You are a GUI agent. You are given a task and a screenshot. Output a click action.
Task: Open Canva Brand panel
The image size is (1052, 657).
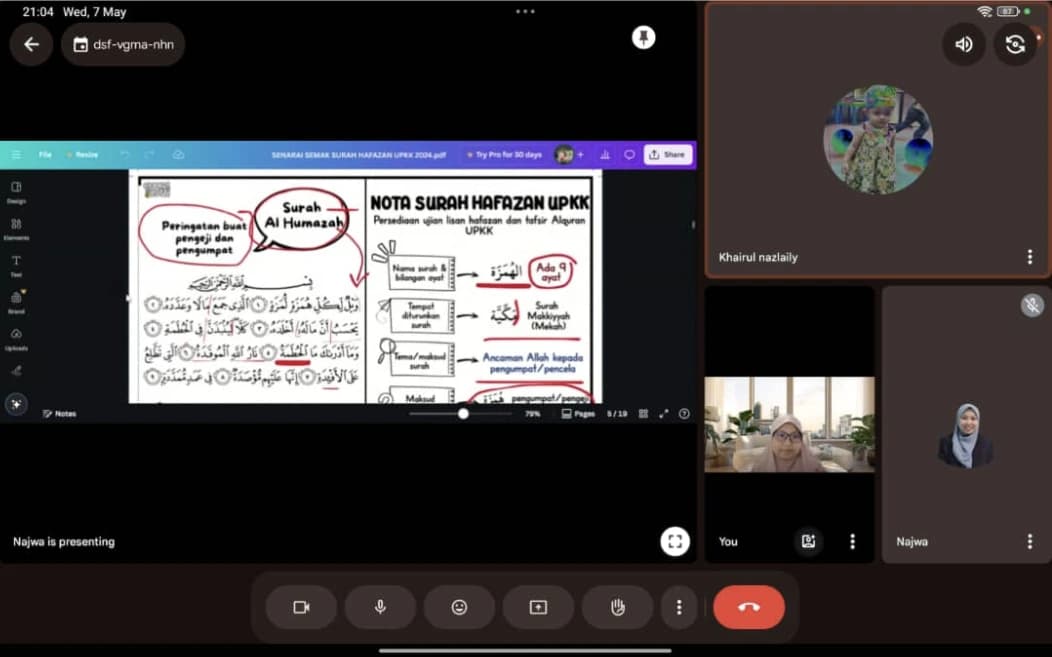click(x=16, y=303)
